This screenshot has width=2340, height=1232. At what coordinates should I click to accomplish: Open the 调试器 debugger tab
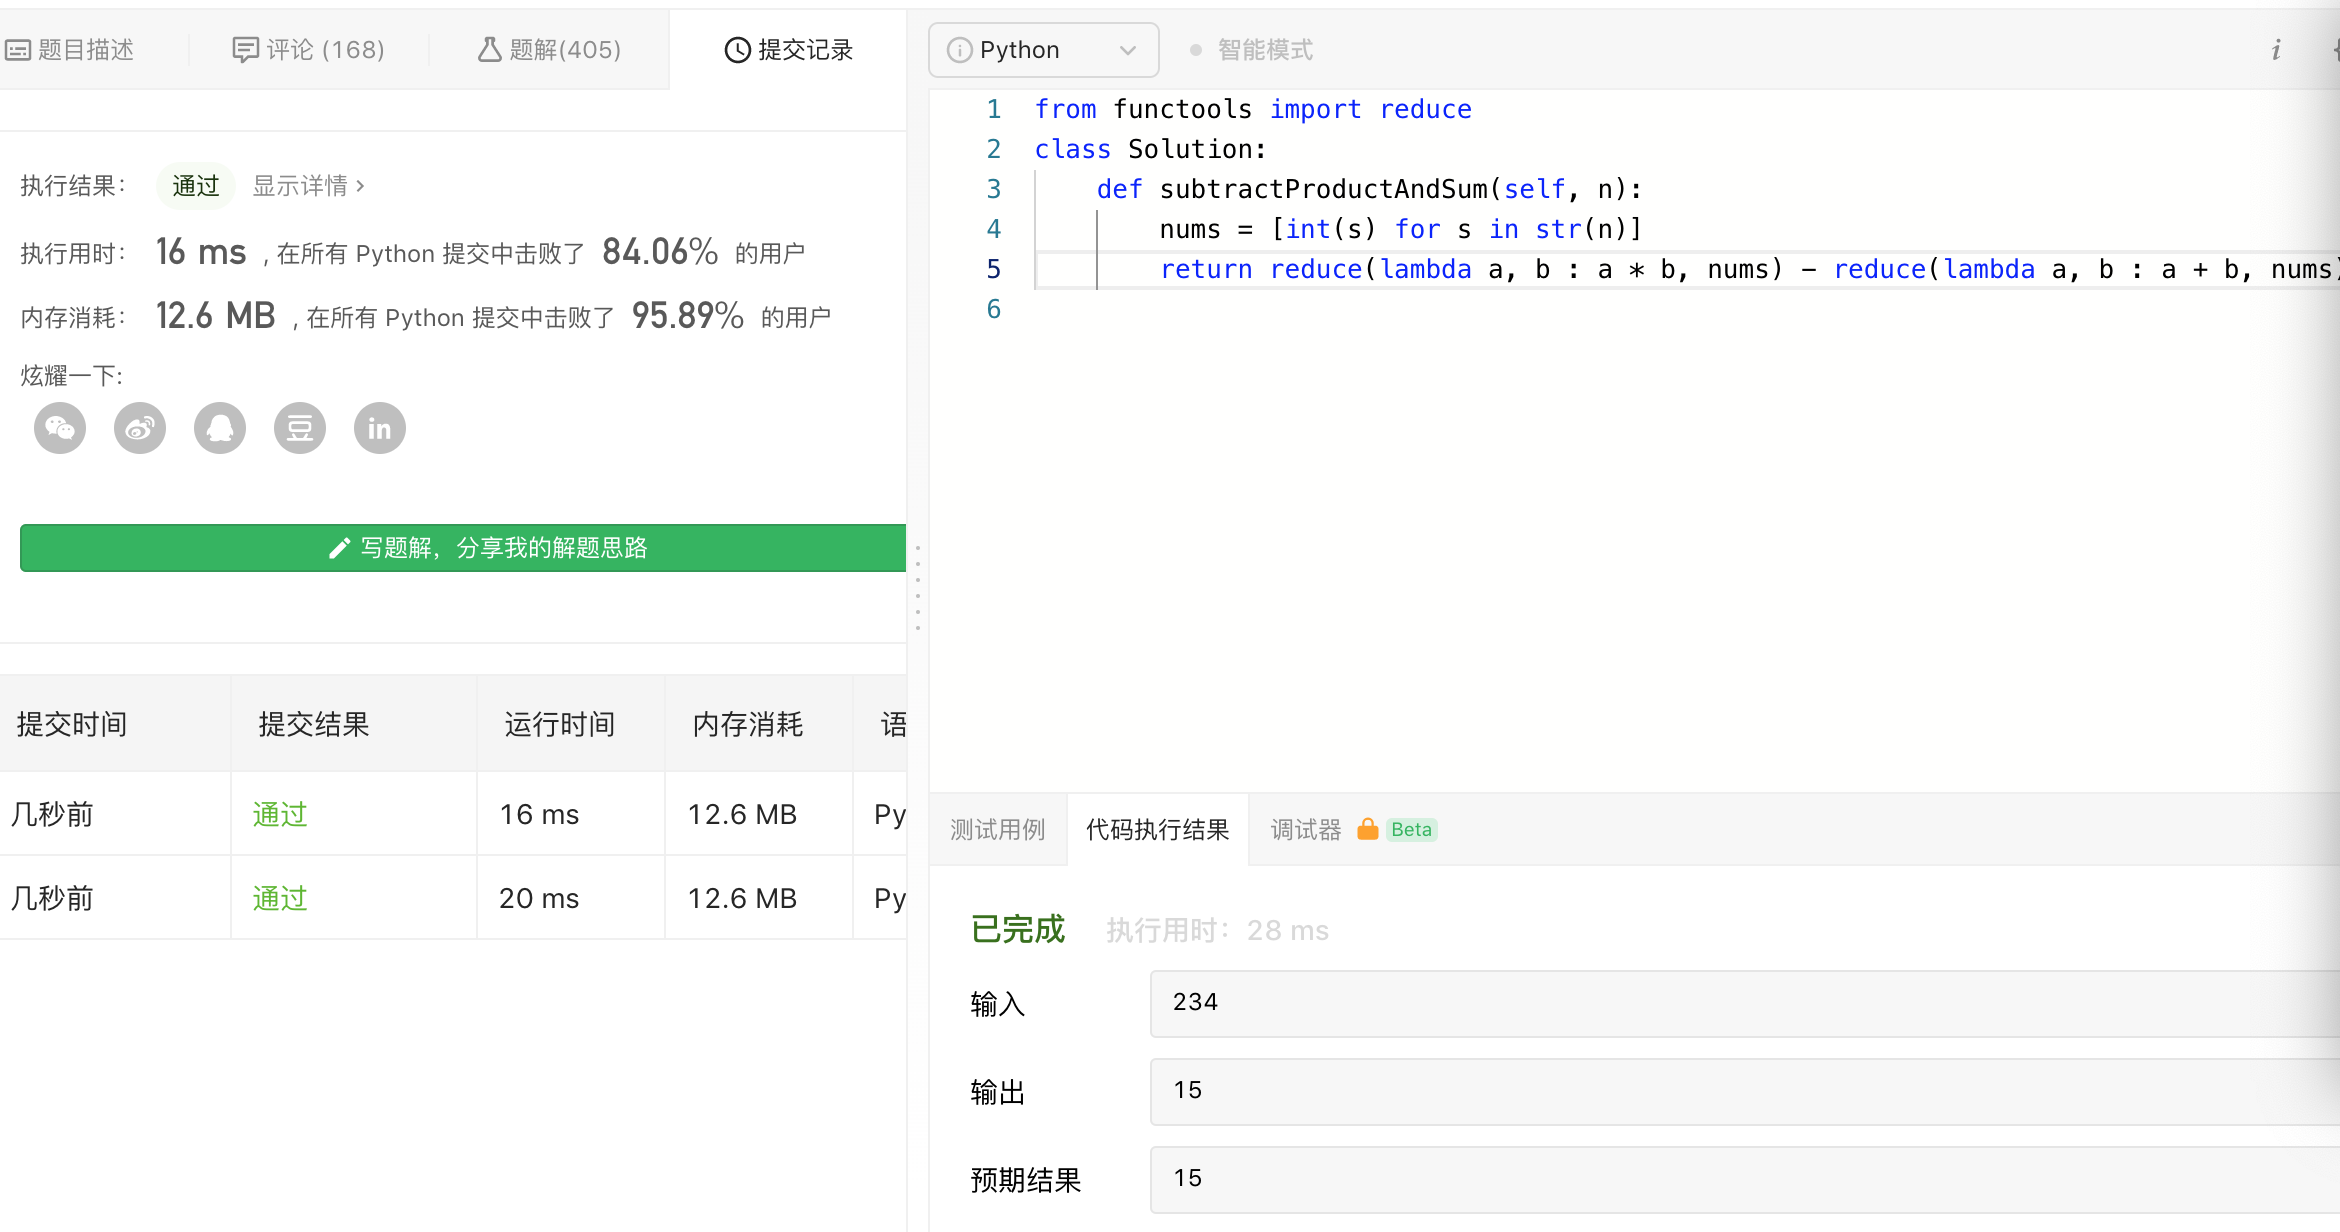[1306, 830]
